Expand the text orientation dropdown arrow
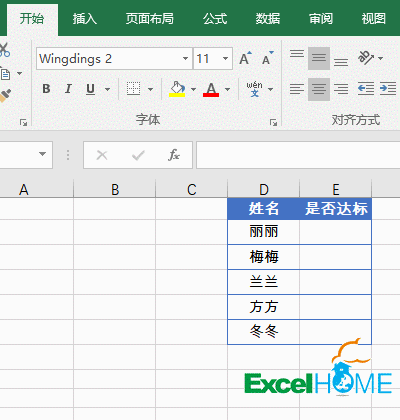 [380, 58]
